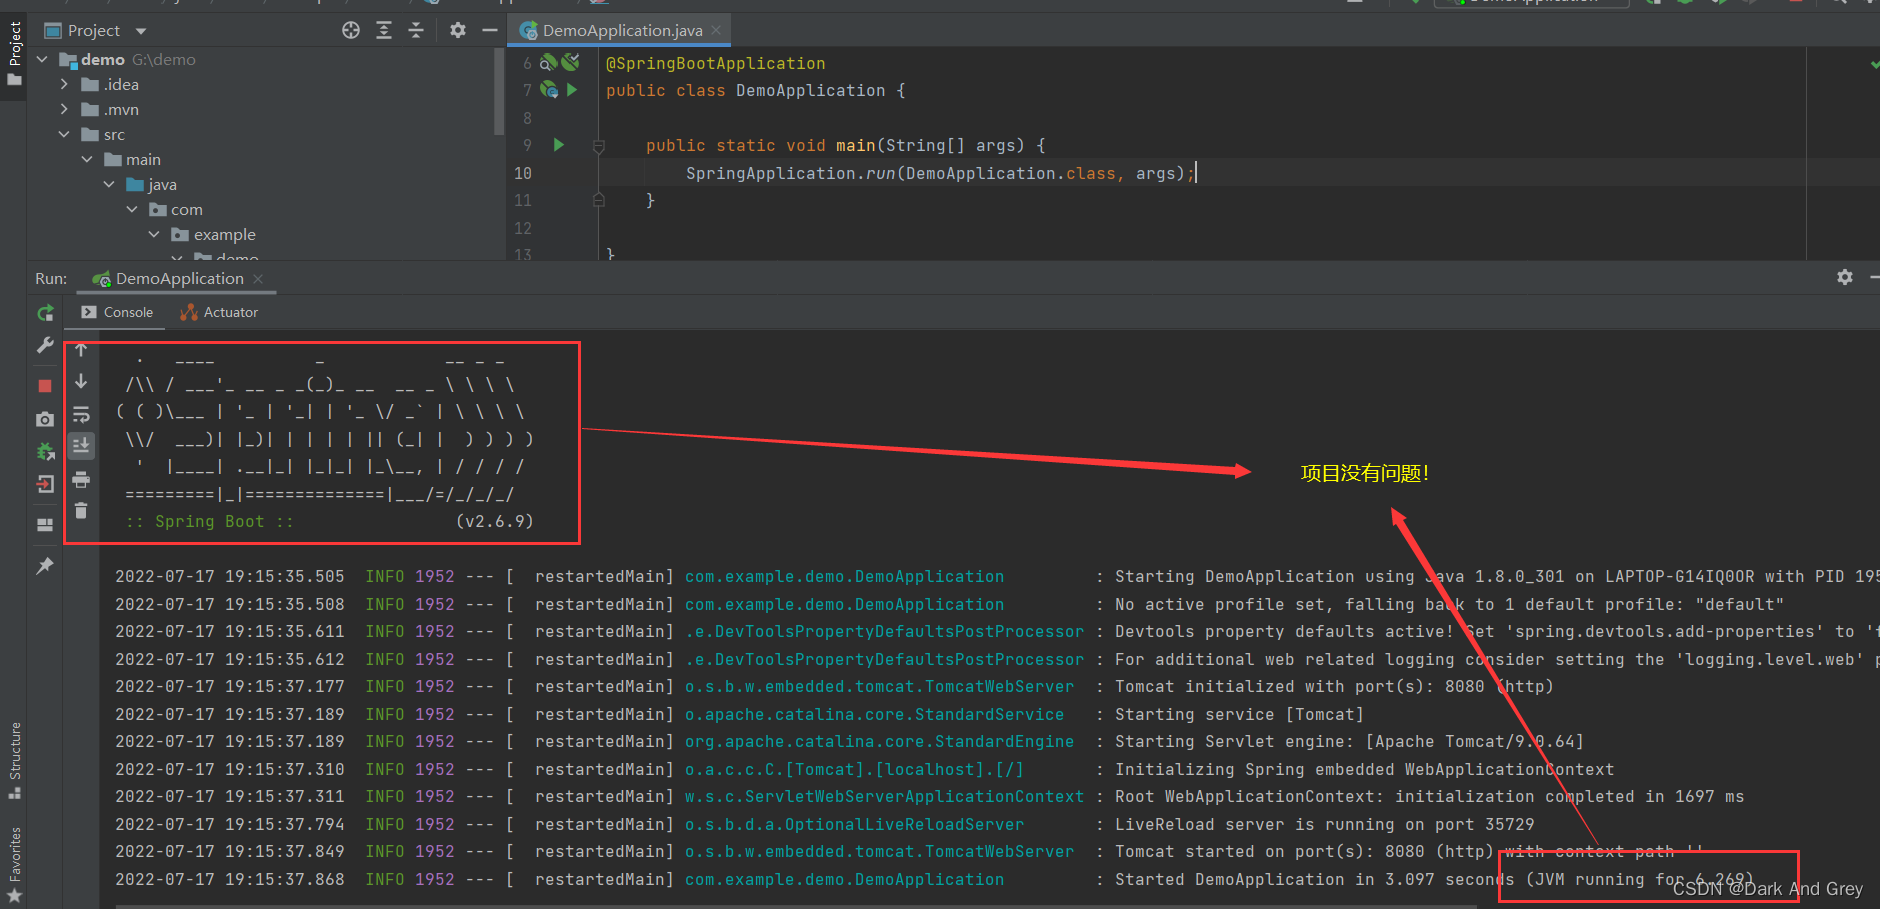Click run arrow next to class DemoApplication
Image resolution: width=1880 pixels, height=909 pixels.
pyautogui.click(x=572, y=89)
